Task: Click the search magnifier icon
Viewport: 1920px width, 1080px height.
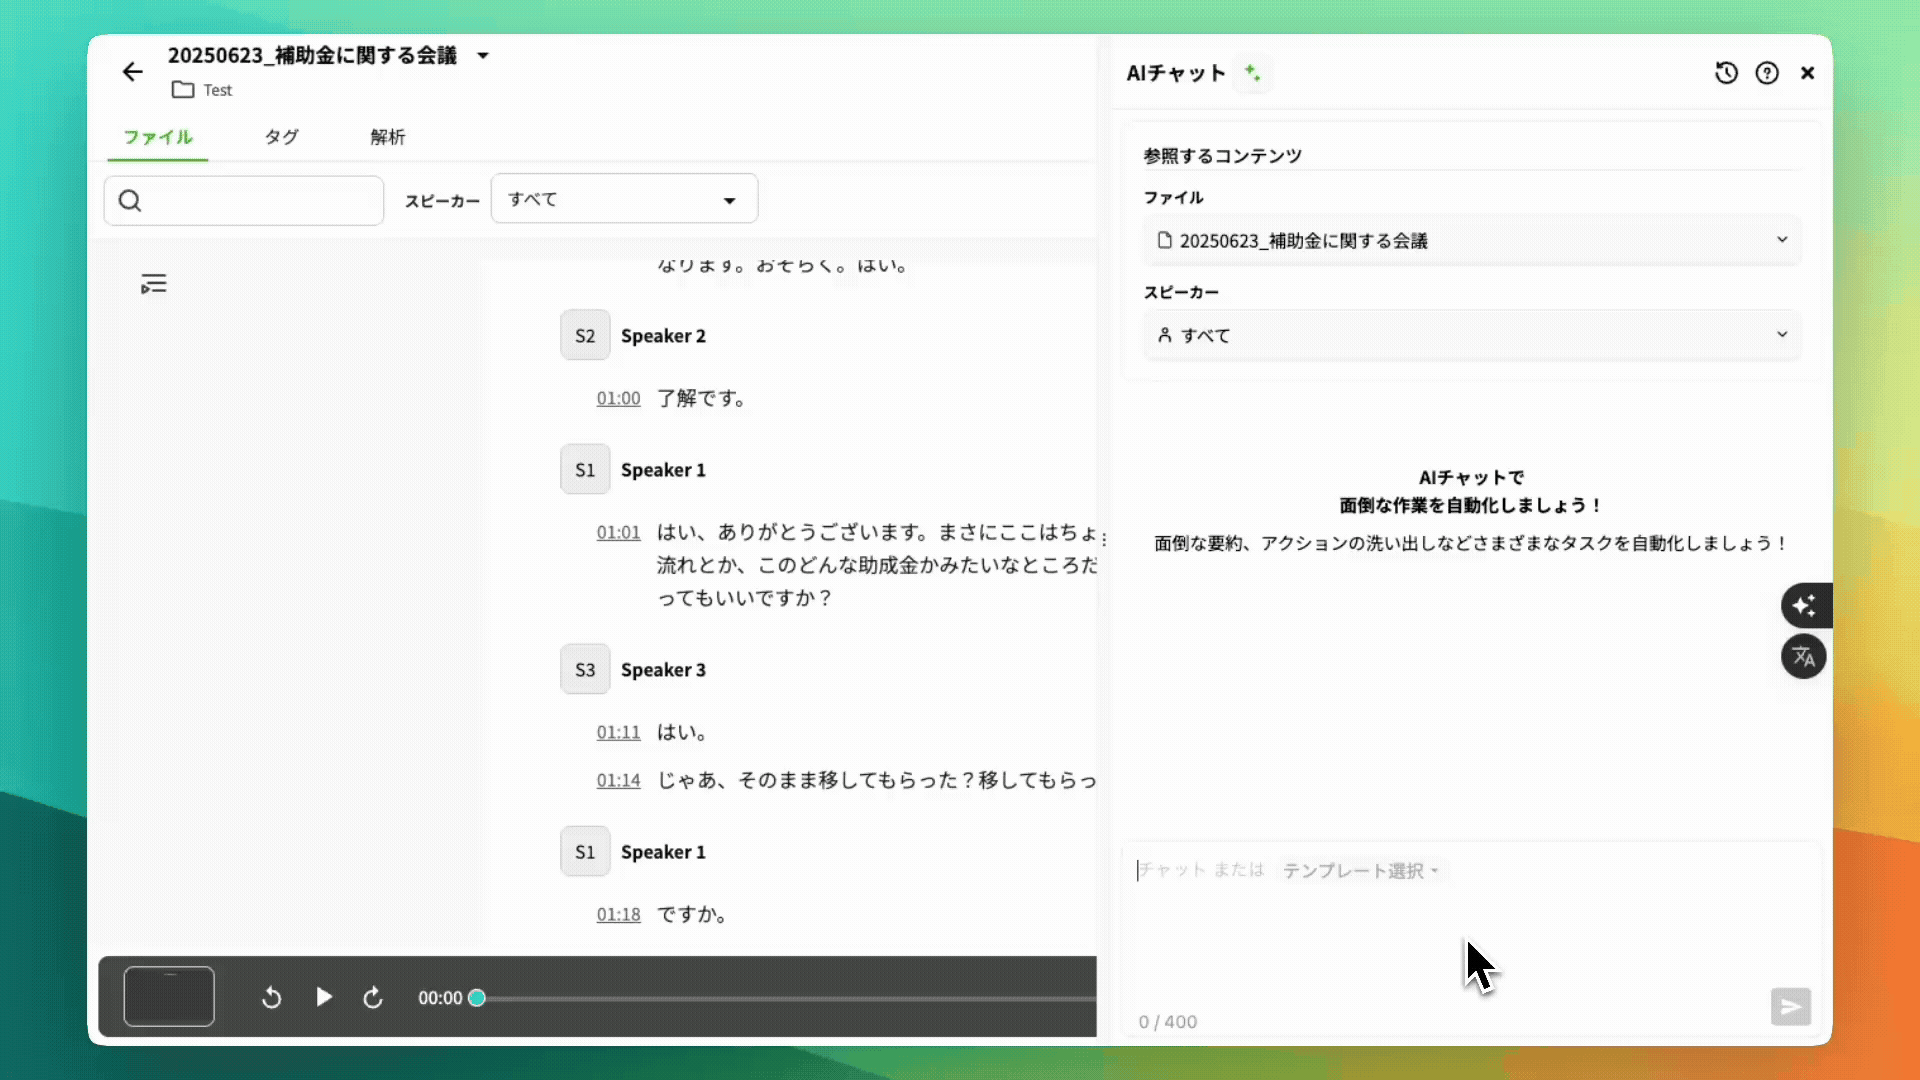Action: 131,200
